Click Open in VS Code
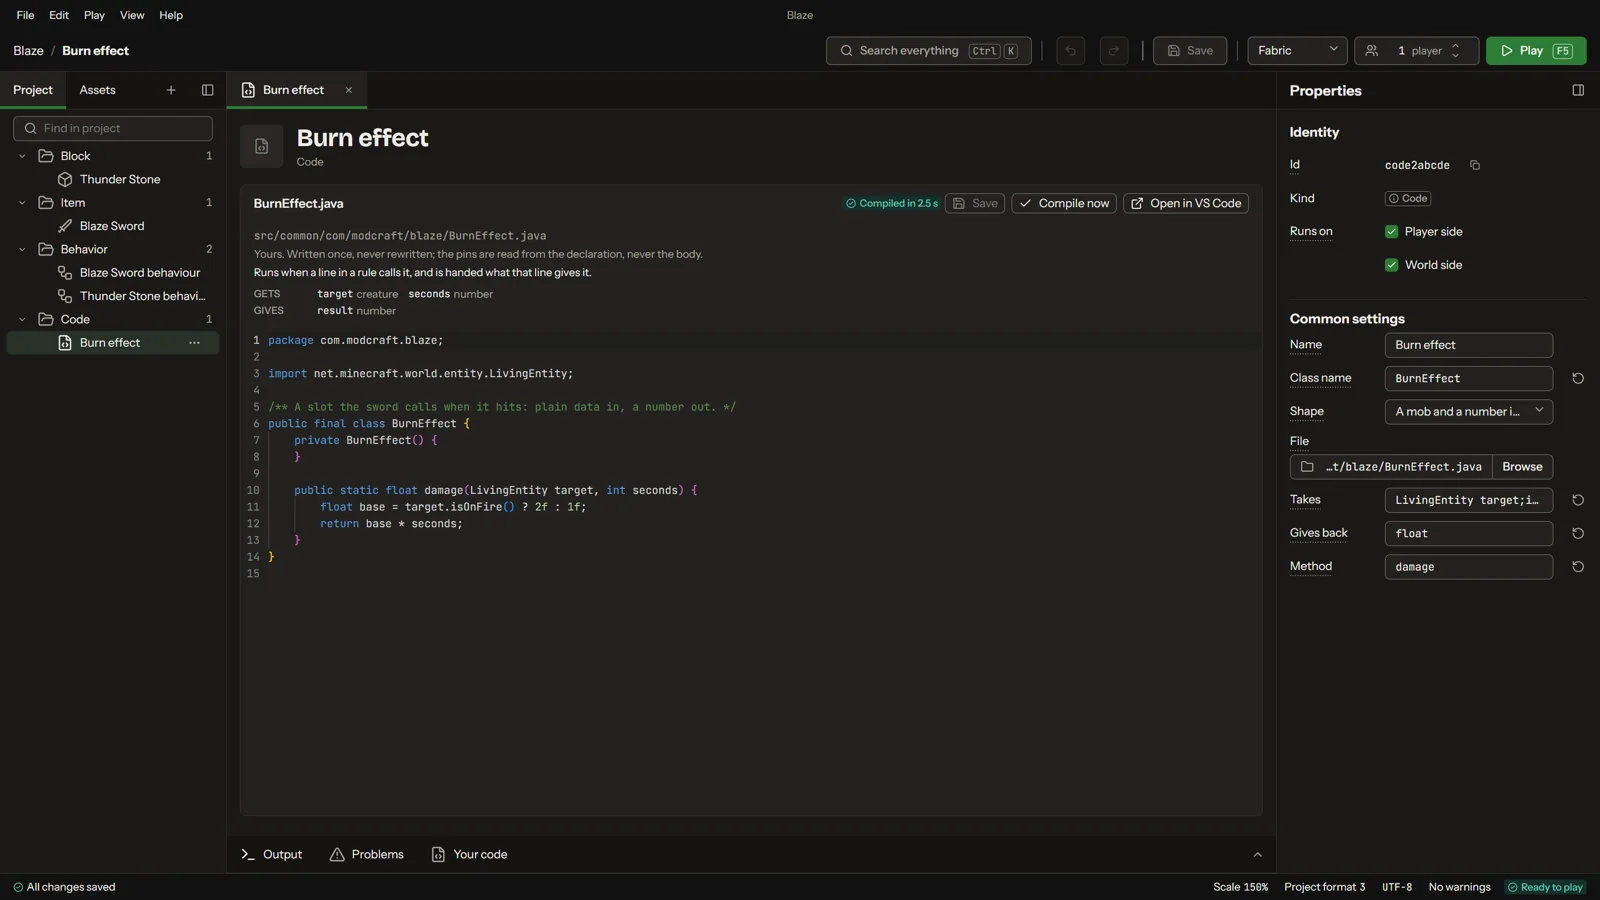 tap(1186, 203)
